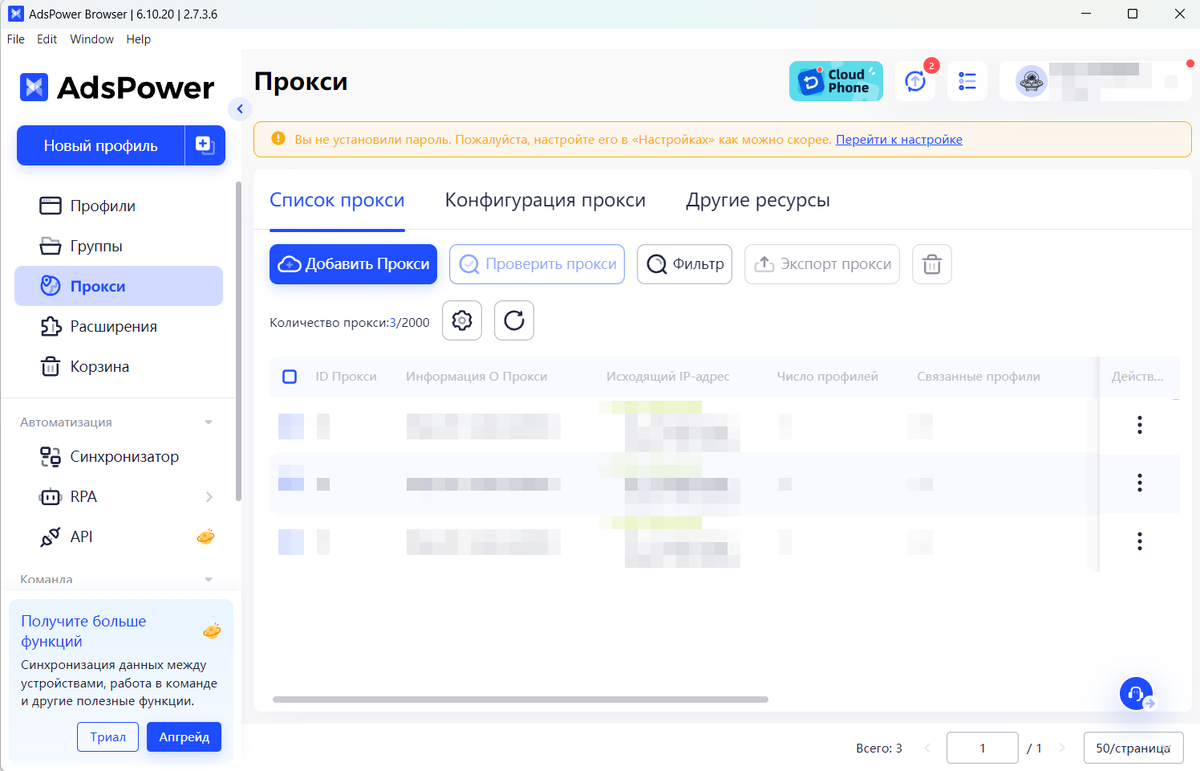Open proxy list settings gear icon

(x=462, y=321)
